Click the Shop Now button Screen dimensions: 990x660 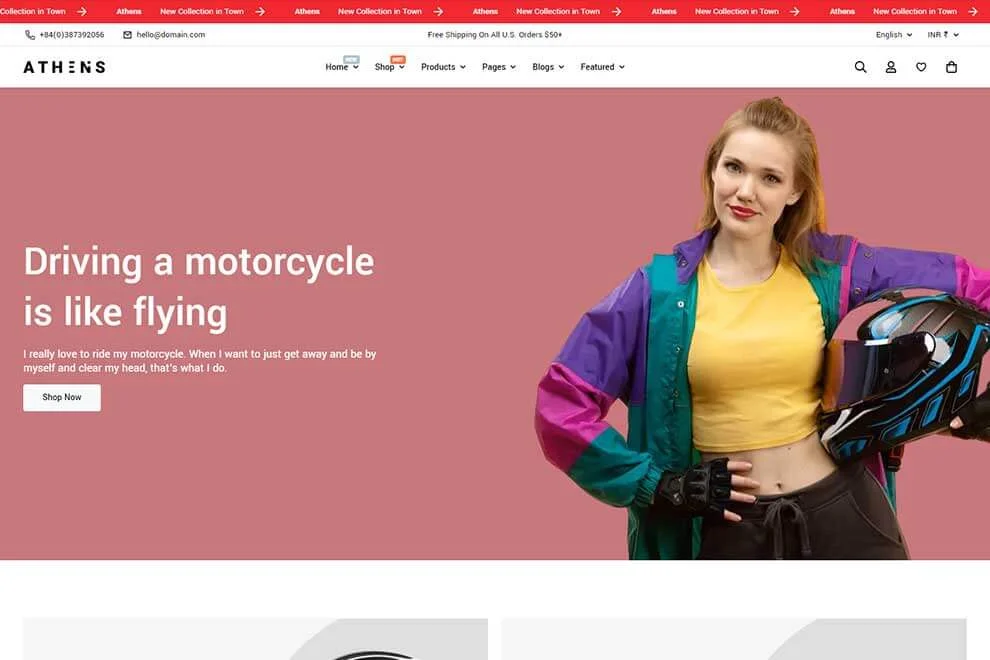pyautogui.click(x=62, y=397)
